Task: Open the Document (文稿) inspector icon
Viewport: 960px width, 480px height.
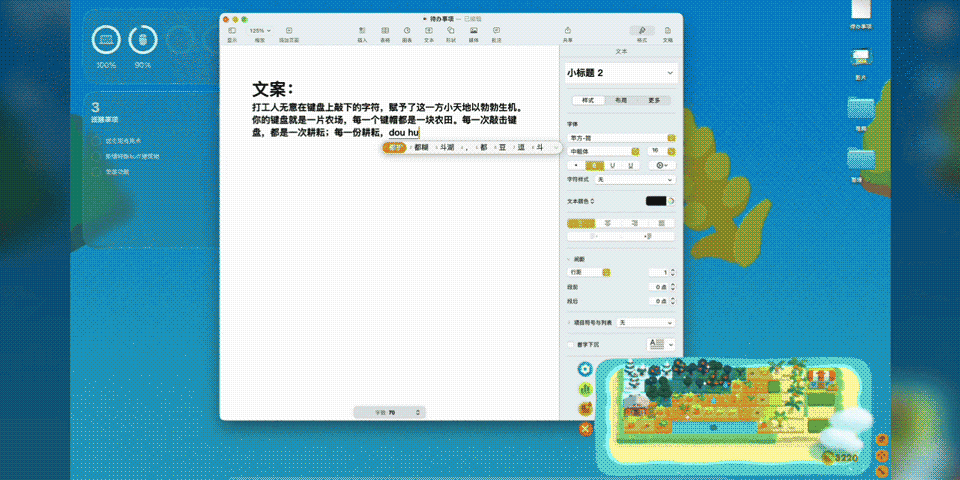Action: pyautogui.click(x=667, y=32)
